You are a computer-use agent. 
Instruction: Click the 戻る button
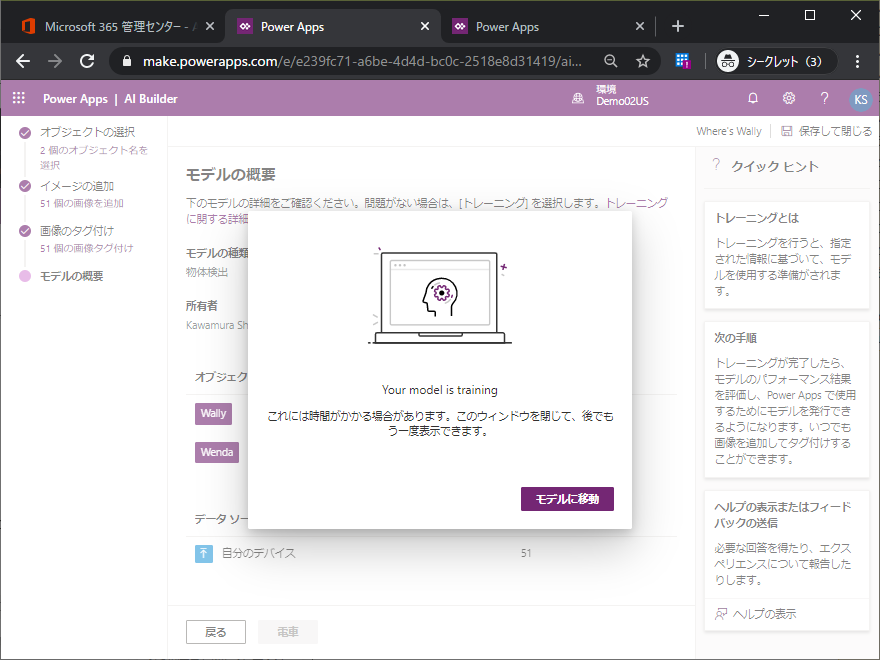(216, 632)
